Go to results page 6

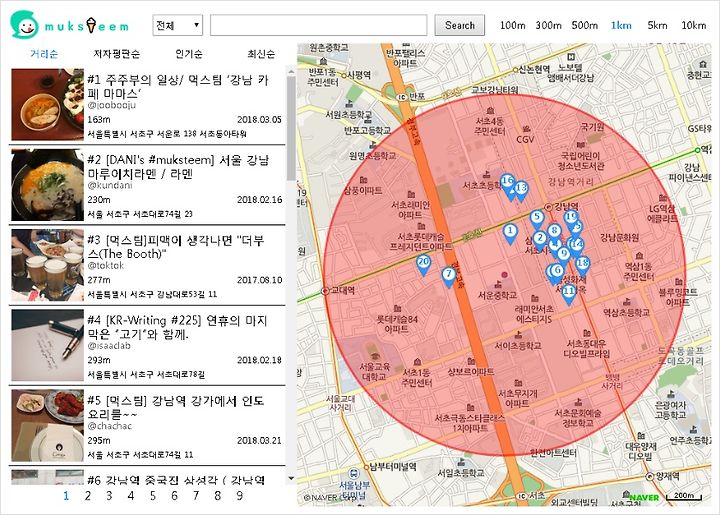[x=174, y=496]
